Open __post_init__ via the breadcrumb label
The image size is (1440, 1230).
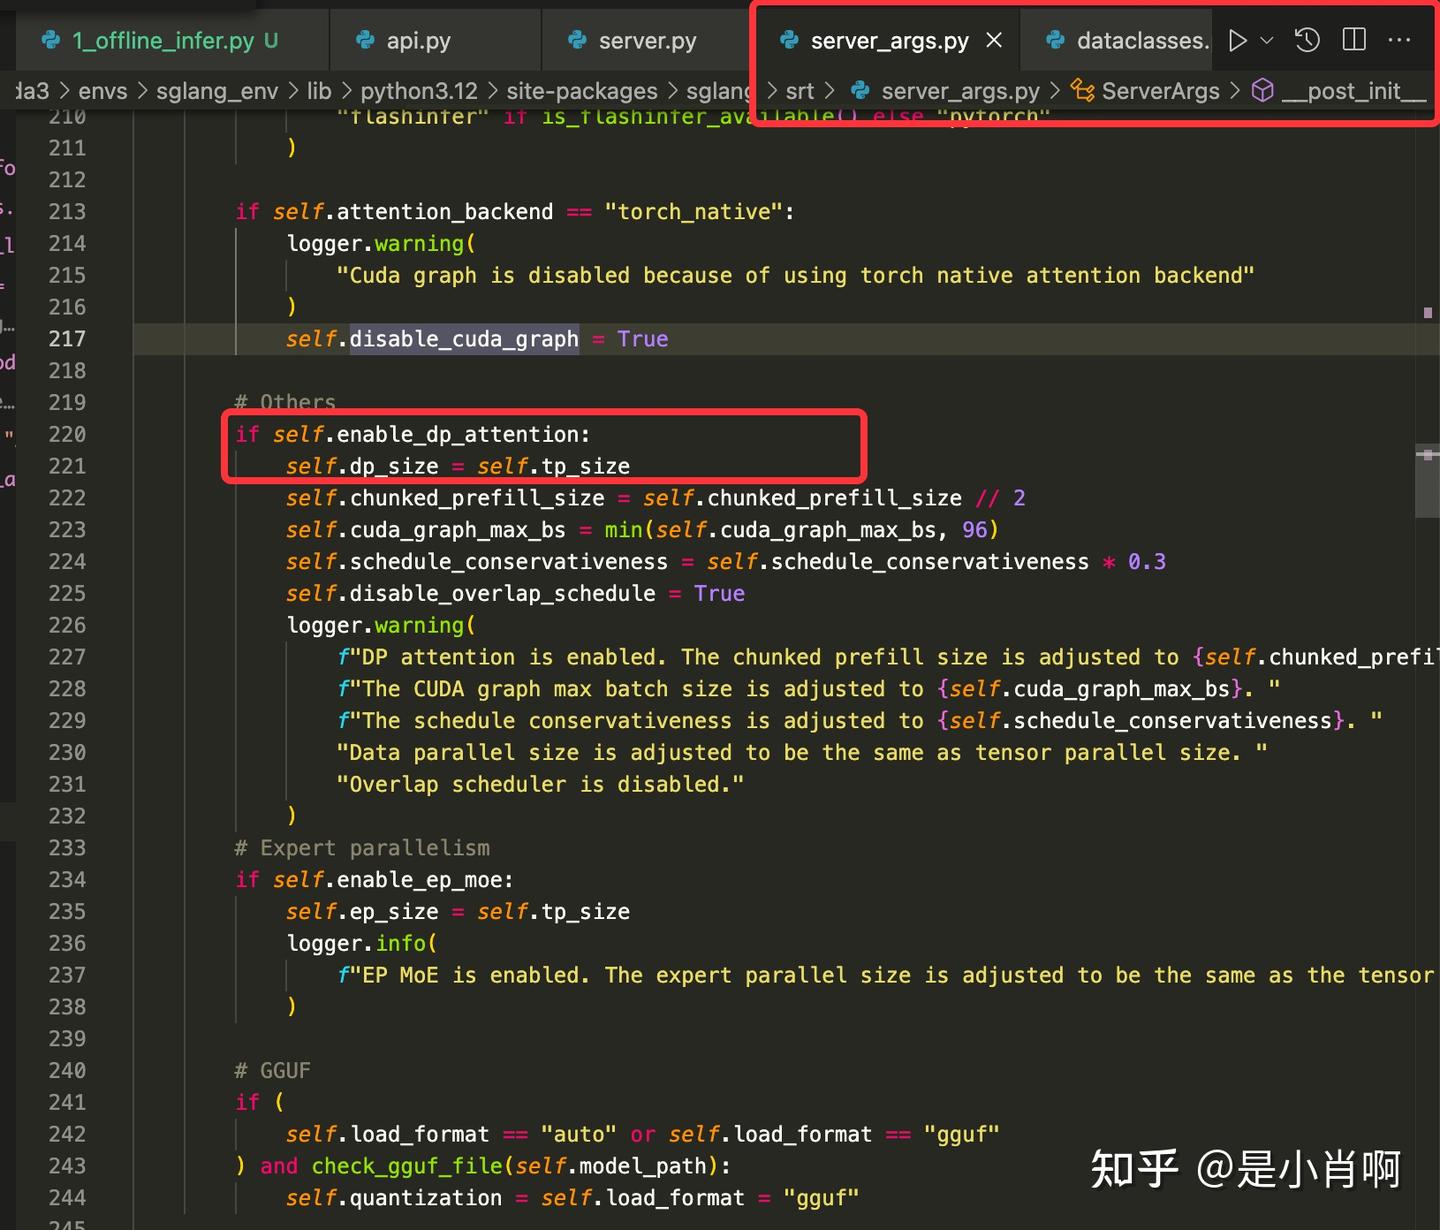pos(1356,90)
